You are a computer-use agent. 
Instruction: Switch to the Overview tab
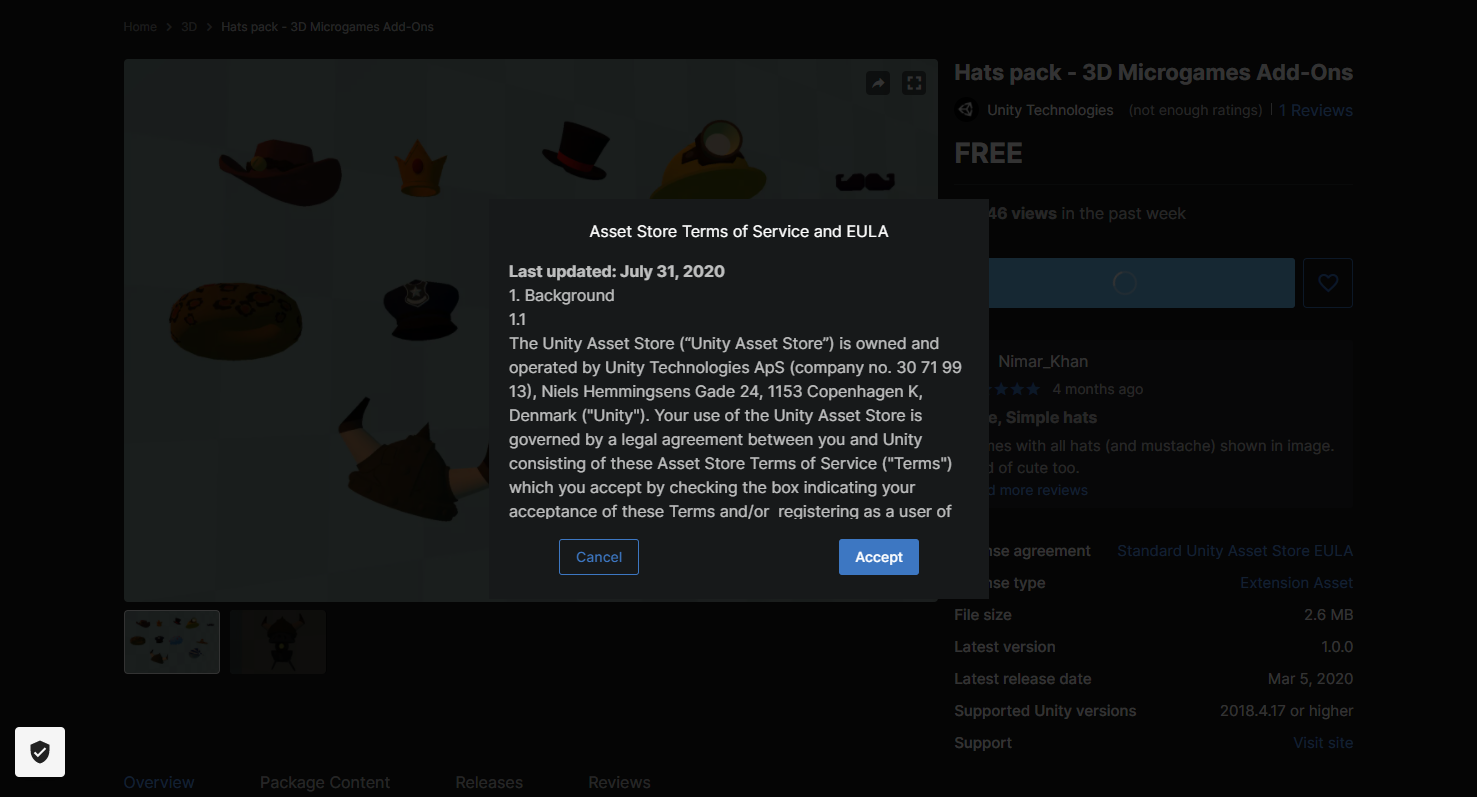[x=159, y=782]
